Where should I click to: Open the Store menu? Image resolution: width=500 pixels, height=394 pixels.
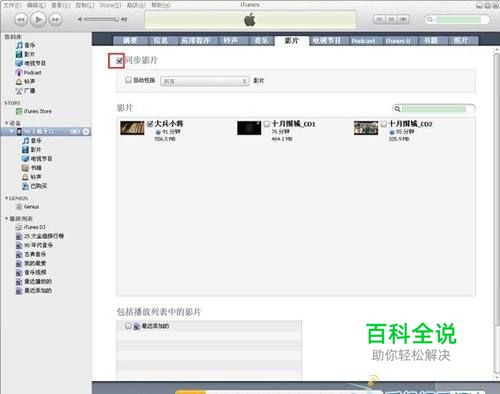pos(110,5)
